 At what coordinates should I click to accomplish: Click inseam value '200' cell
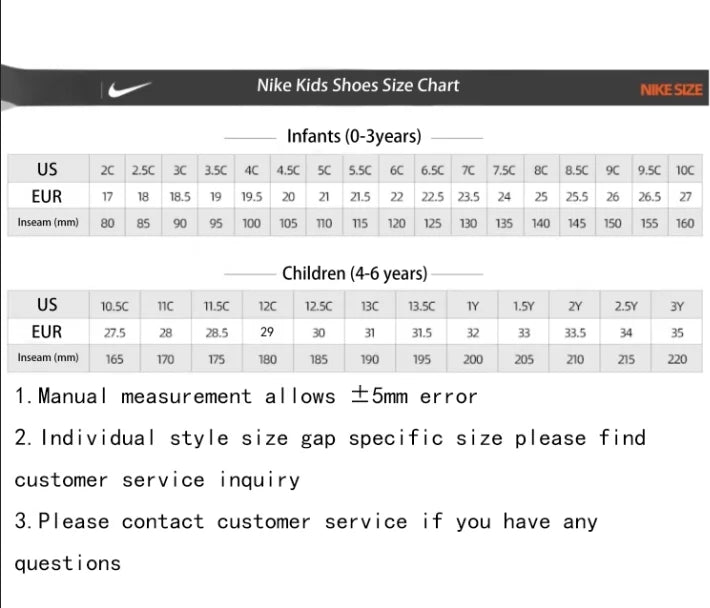click(x=472, y=359)
